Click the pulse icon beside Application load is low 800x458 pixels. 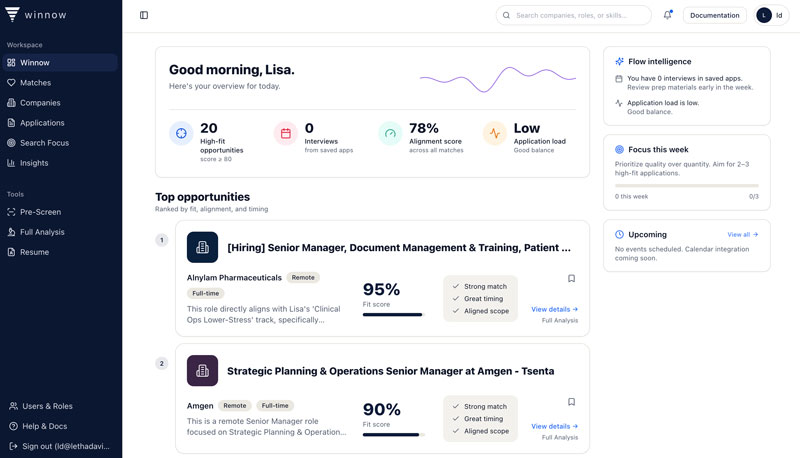[619, 103]
